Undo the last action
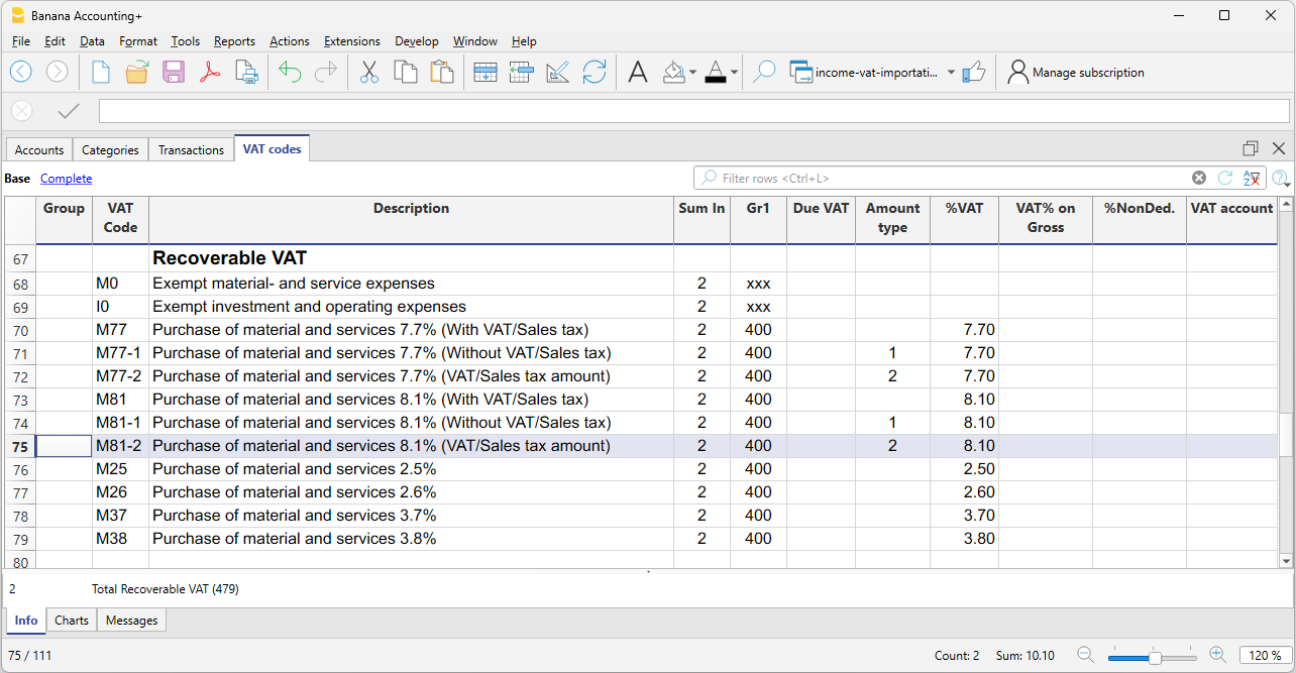 (290, 72)
